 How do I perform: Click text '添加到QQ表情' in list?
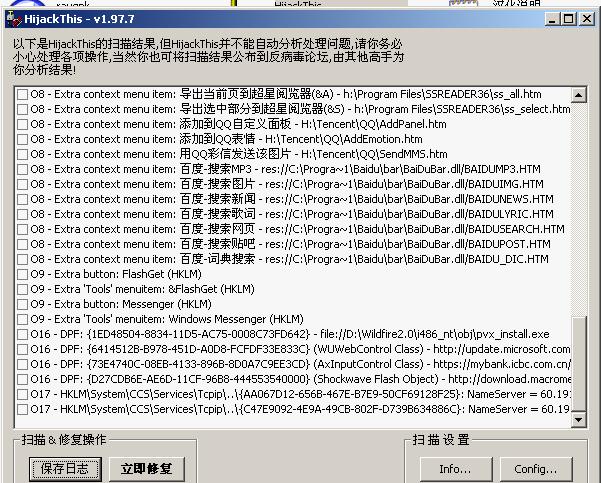[x=217, y=139]
